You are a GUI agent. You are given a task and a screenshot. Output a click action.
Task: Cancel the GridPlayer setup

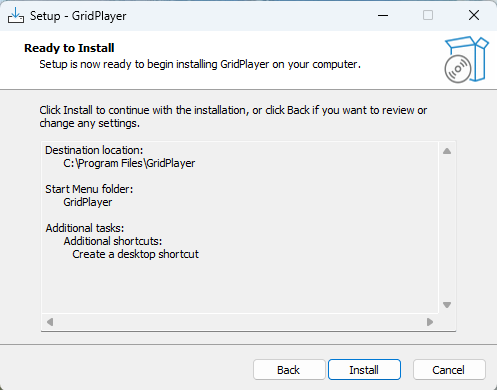click(x=449, y=370)
